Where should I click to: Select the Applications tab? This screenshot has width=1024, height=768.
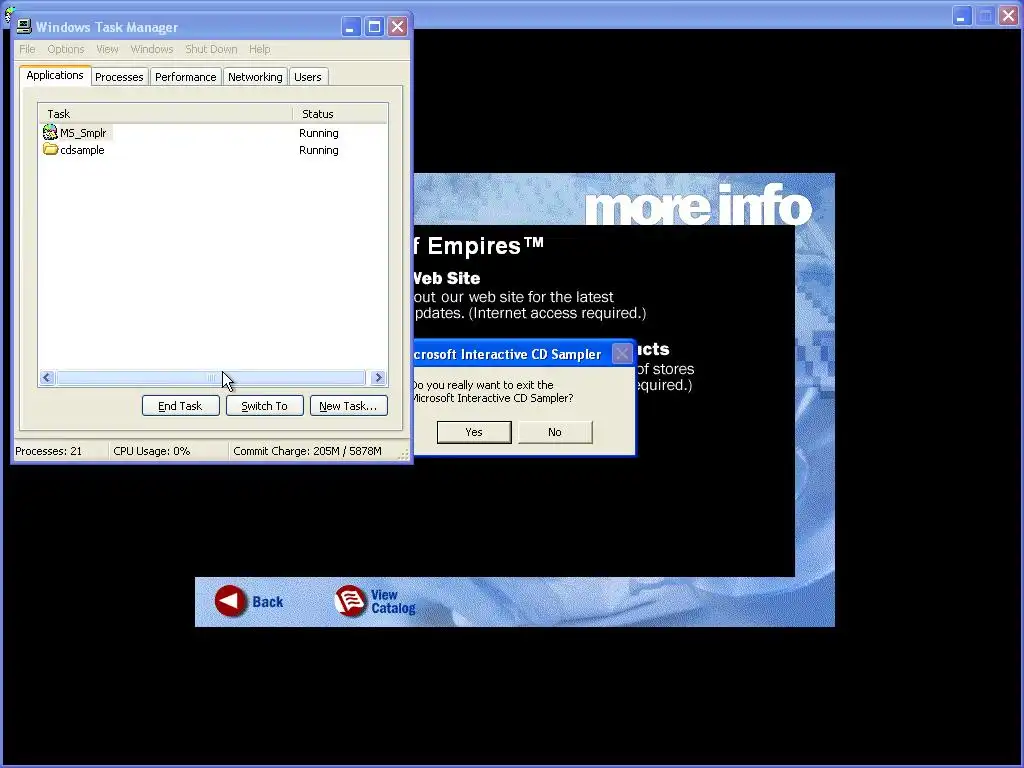coord(55,75)
